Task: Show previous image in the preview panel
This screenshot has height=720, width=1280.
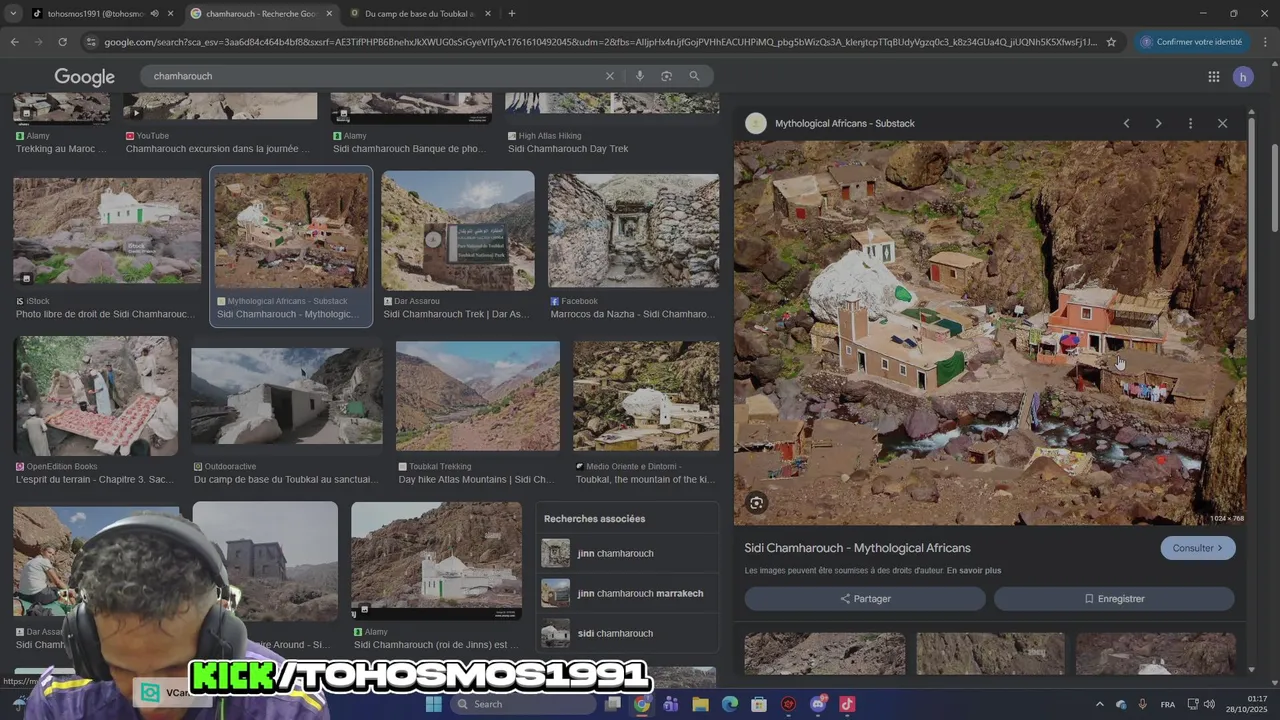Action: click(x=1126, y=123)
